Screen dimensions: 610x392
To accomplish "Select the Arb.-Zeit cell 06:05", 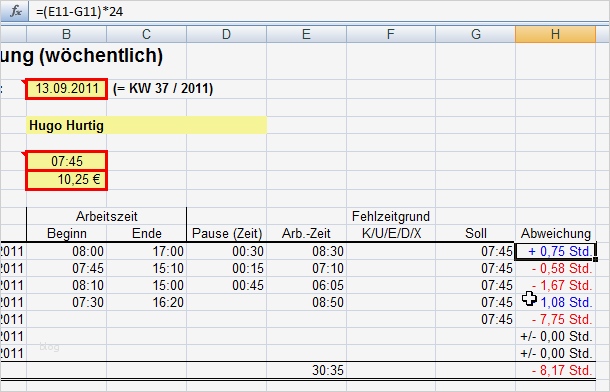I will point(307,285).
